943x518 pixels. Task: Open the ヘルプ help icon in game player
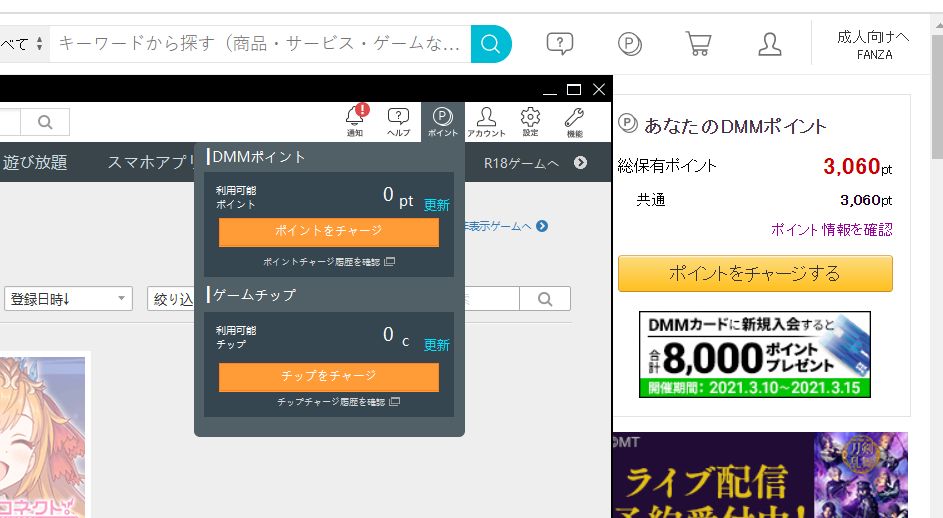click(x=398, y=122)
